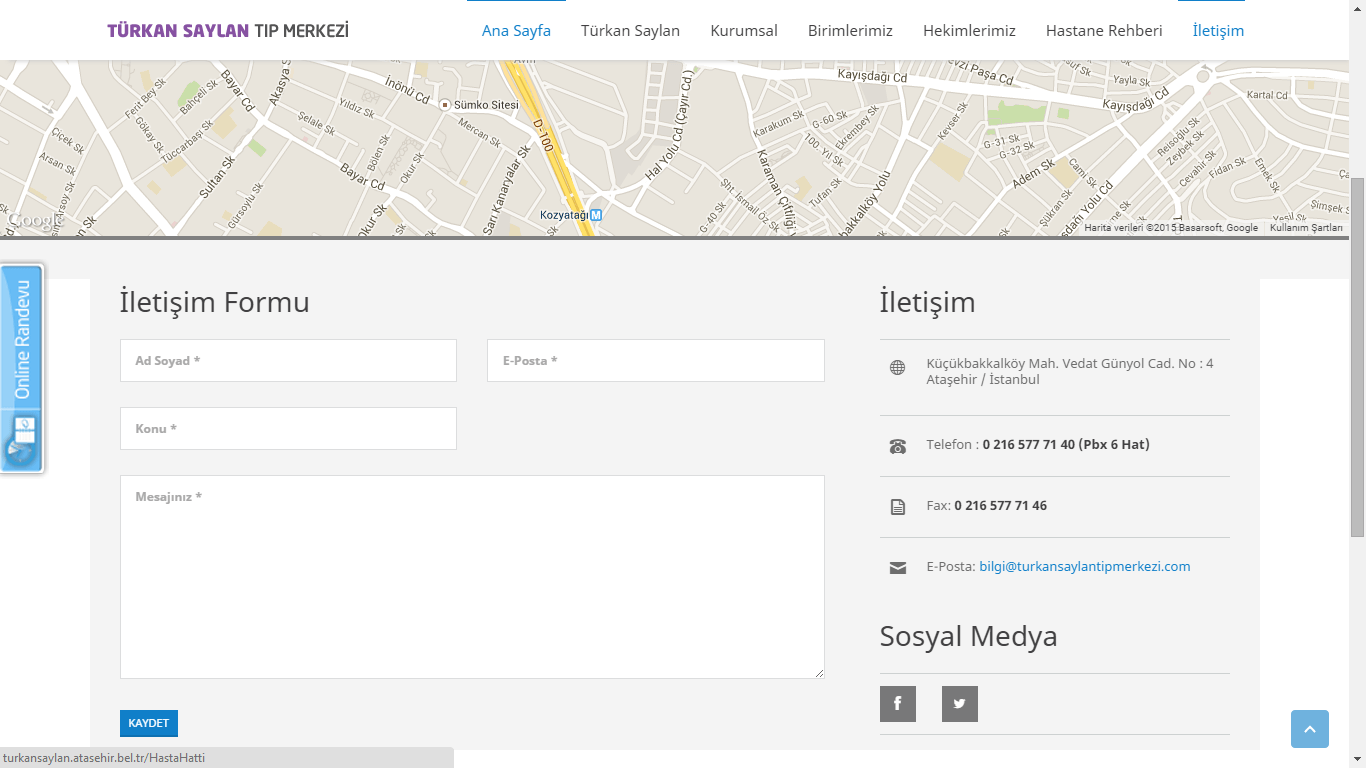Click the İletişim Formu heading

(214, 302)
